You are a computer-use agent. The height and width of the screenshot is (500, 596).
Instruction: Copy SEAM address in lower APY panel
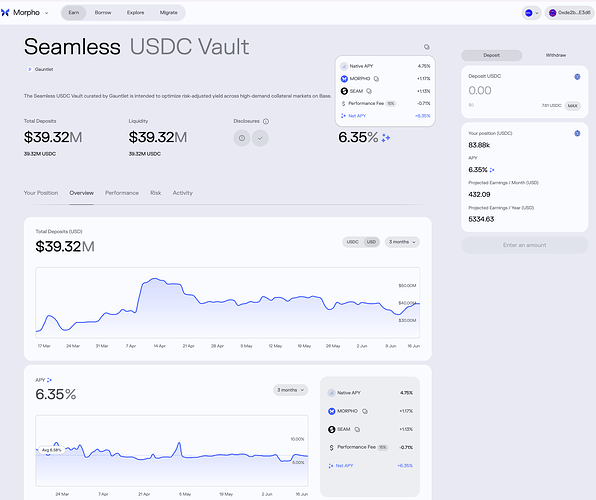pos(357,429)
